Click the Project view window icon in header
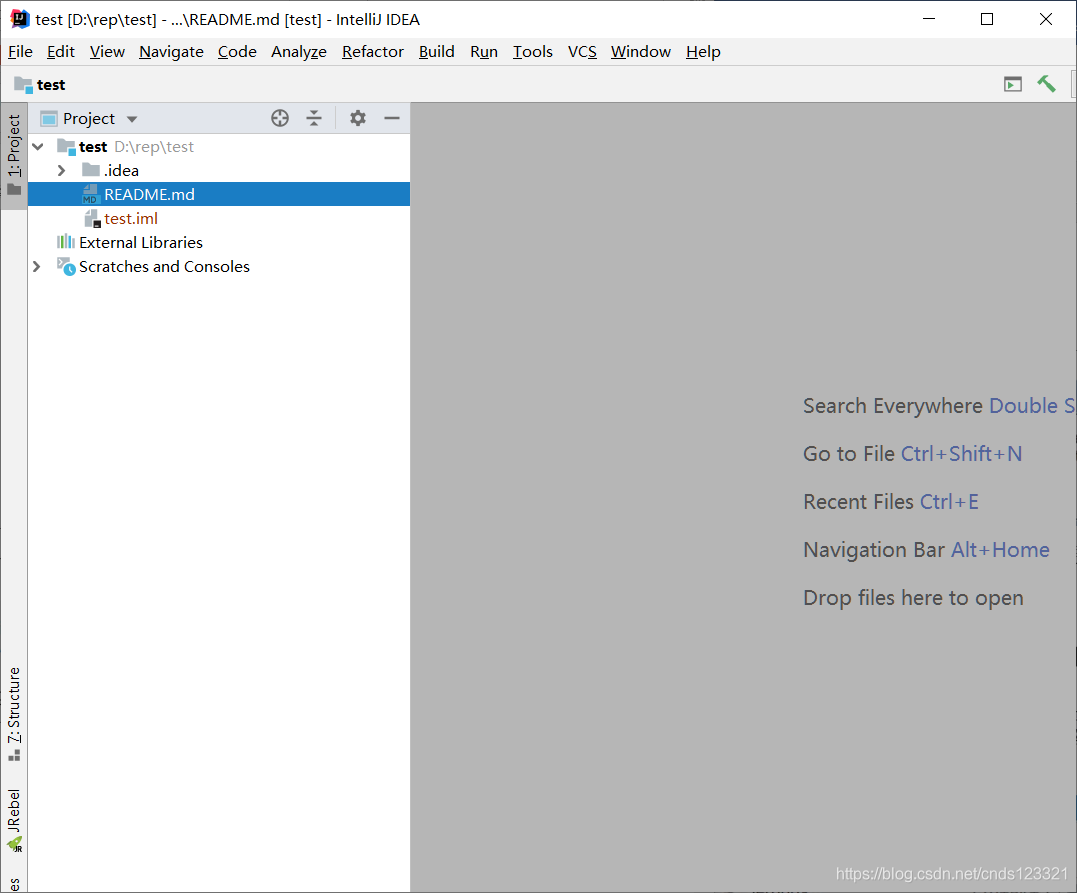 tap(49, 119)
